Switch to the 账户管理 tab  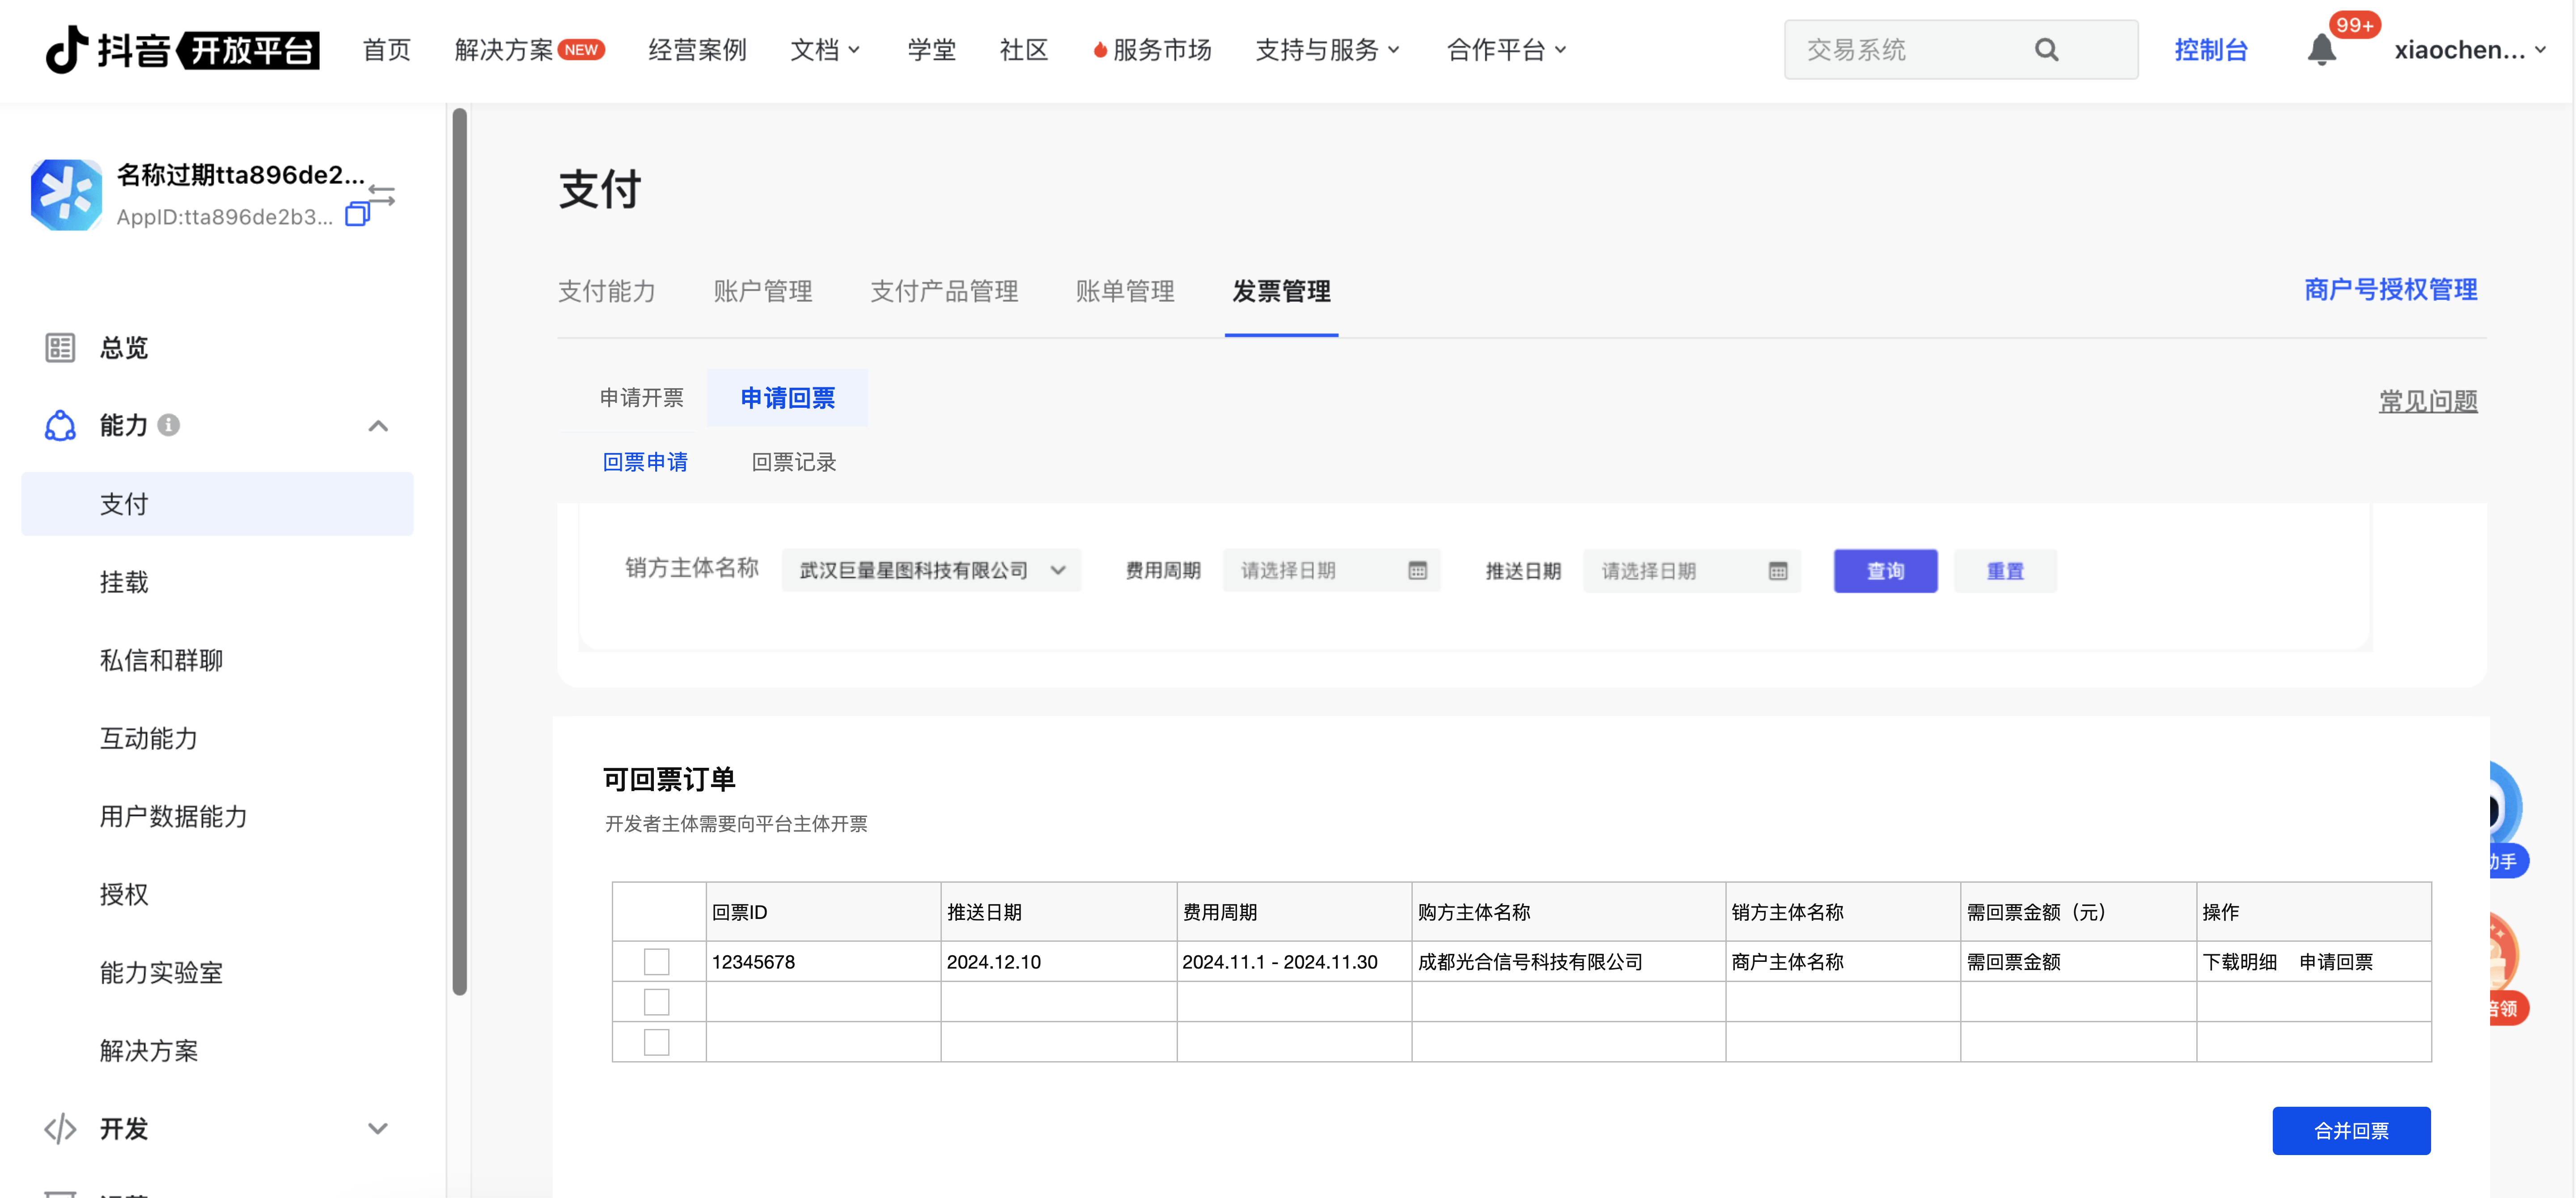(762, 291)
